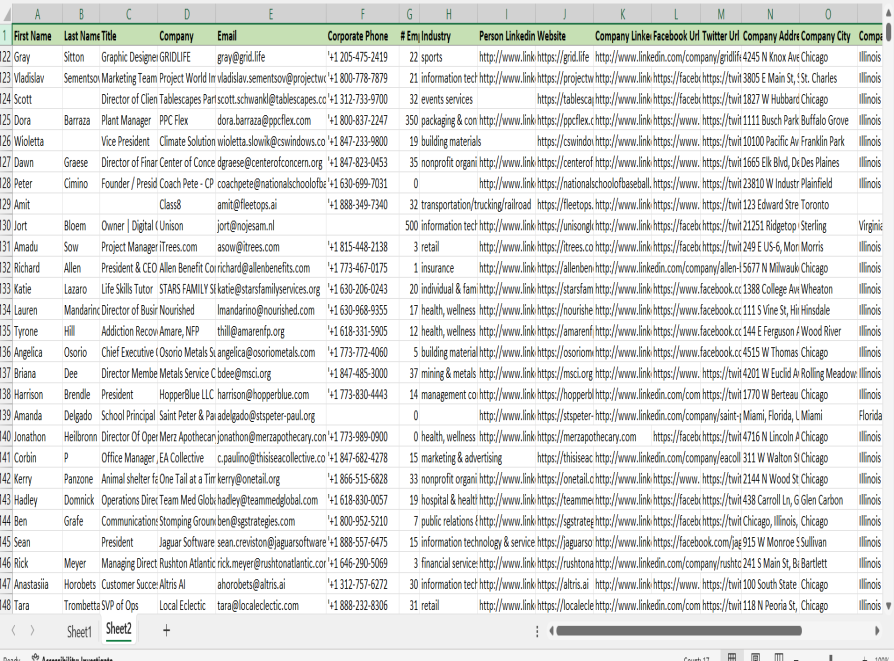
Task: Switch to Page Layout view in status bar
Action: tap(755, 658)
